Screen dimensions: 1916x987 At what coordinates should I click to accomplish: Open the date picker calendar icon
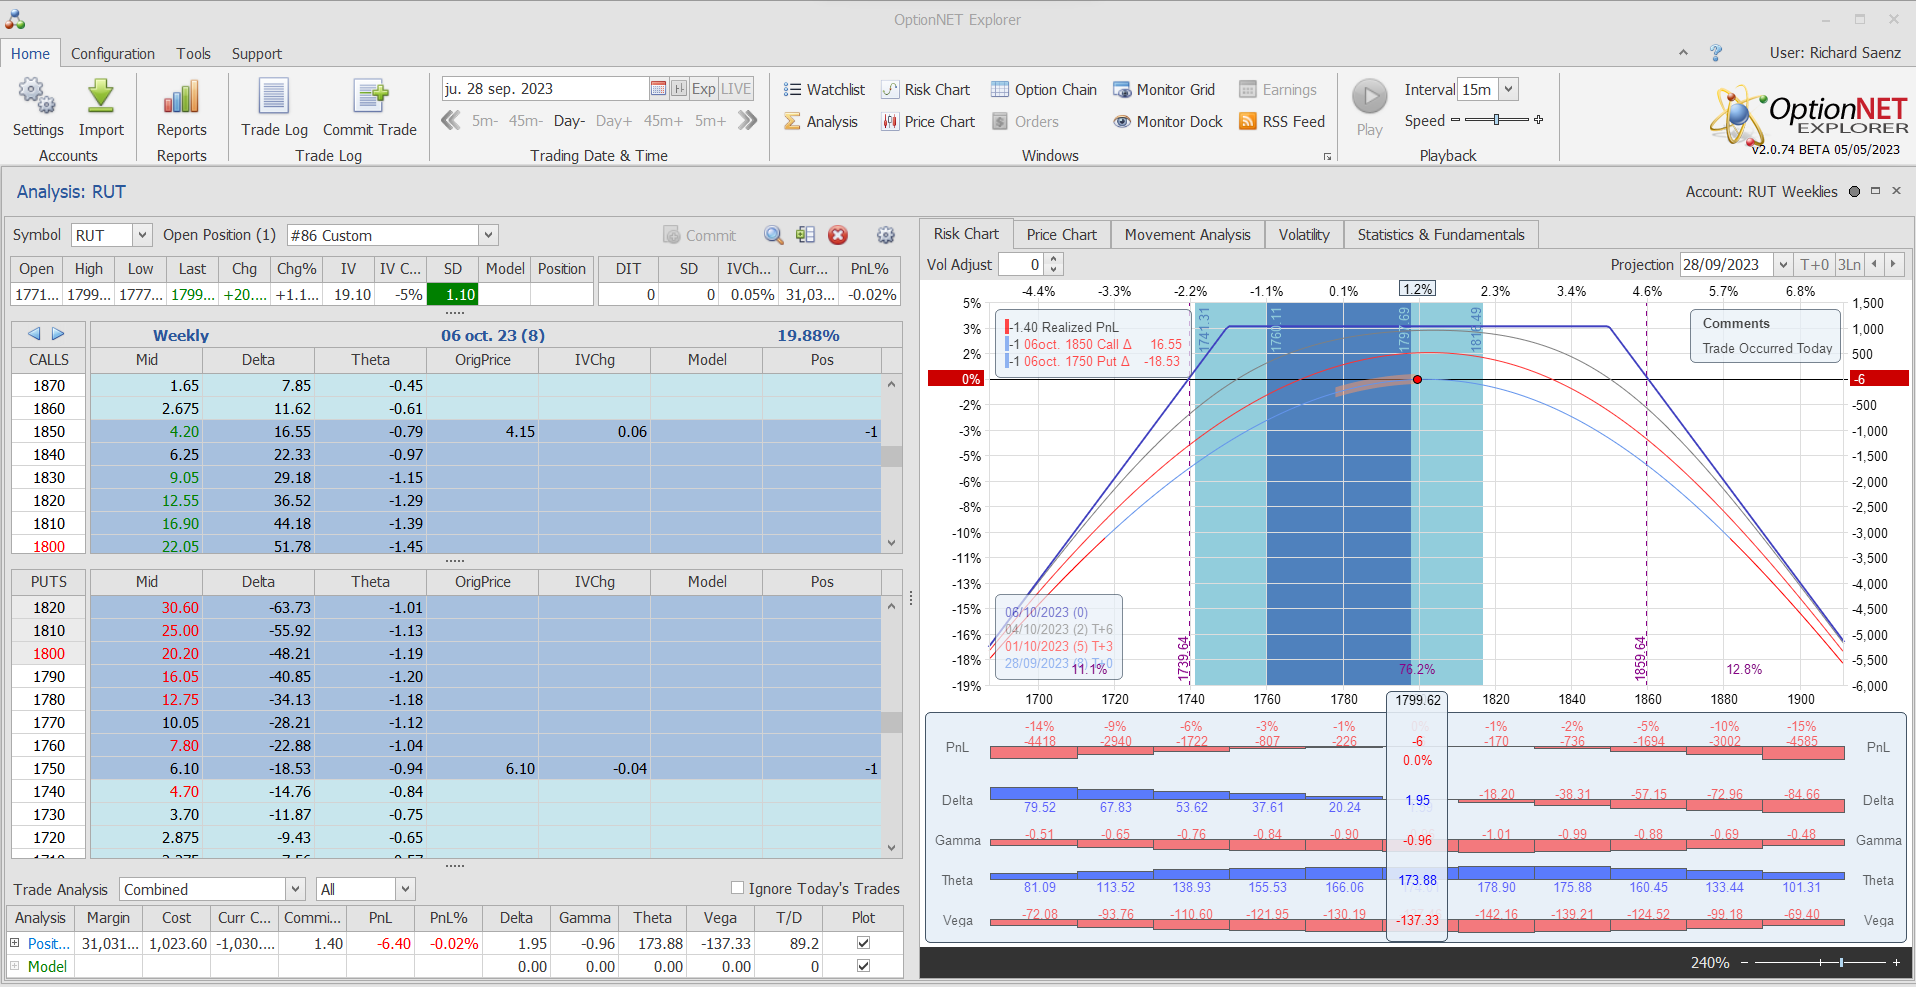click(658, 89)
